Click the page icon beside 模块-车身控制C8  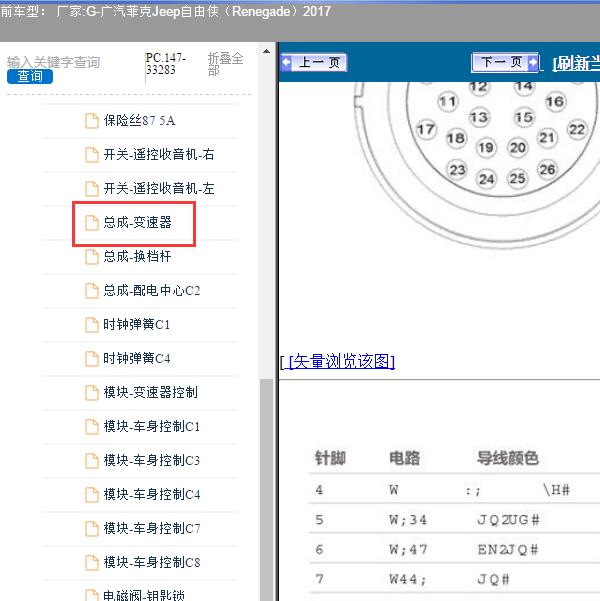[x=91, y=562]
